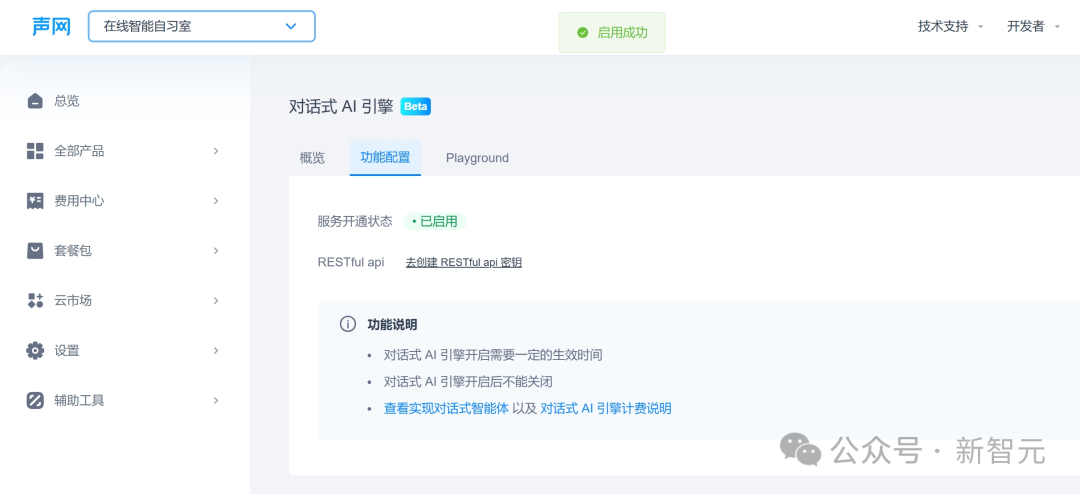Viewport: 1080px width, 494px height.
Task: Click the 云市场 marketplace icon
Action: (35, 300)
